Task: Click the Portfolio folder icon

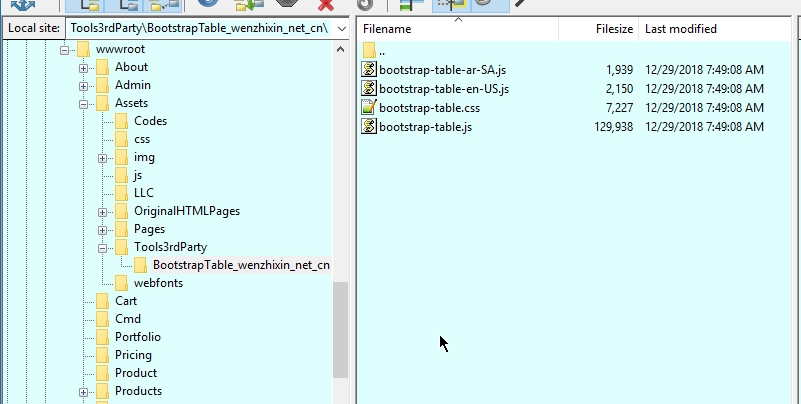Action: pyautogui.click(x=102, y=337)
